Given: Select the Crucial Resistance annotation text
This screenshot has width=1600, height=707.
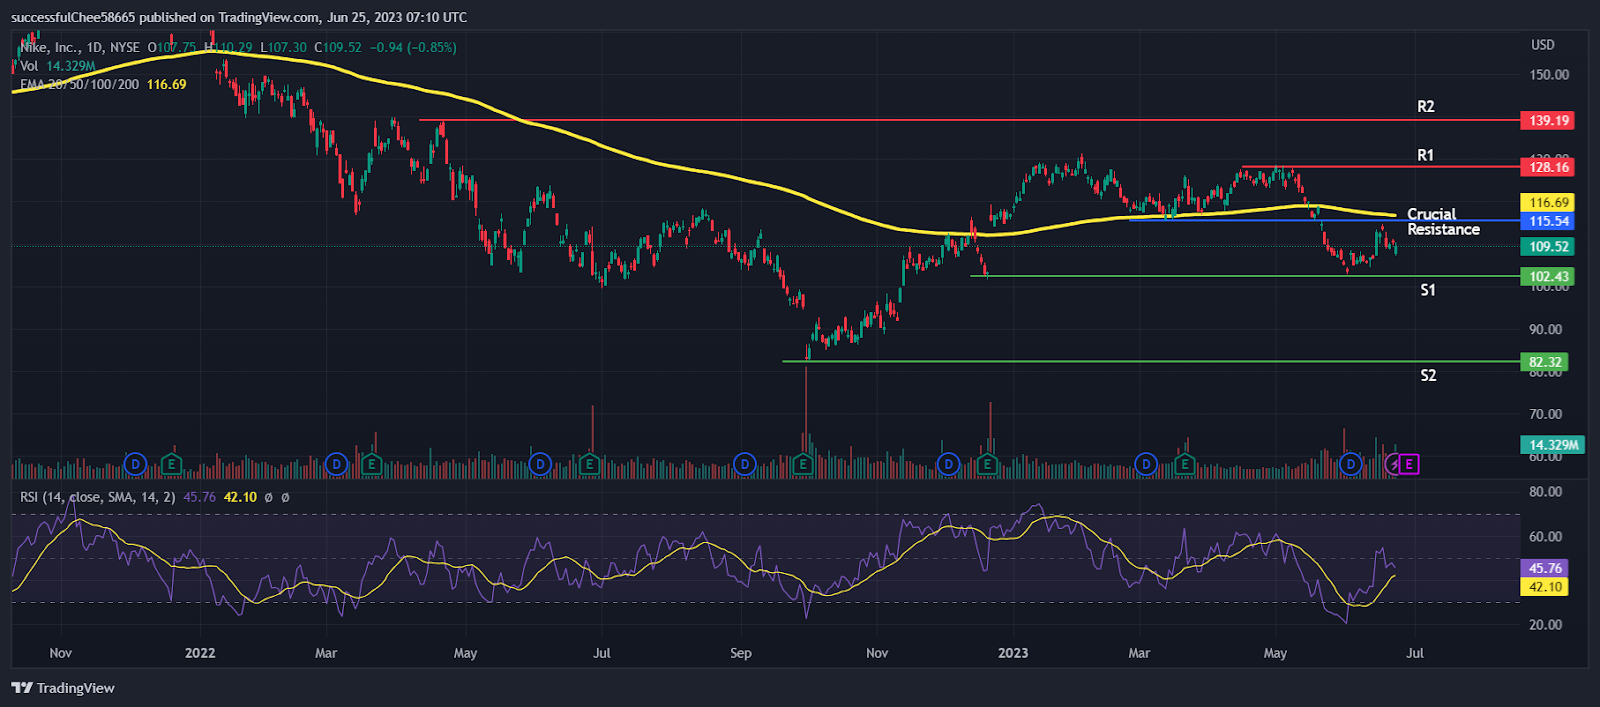Looking at the screenshot, I should 1443,222.
